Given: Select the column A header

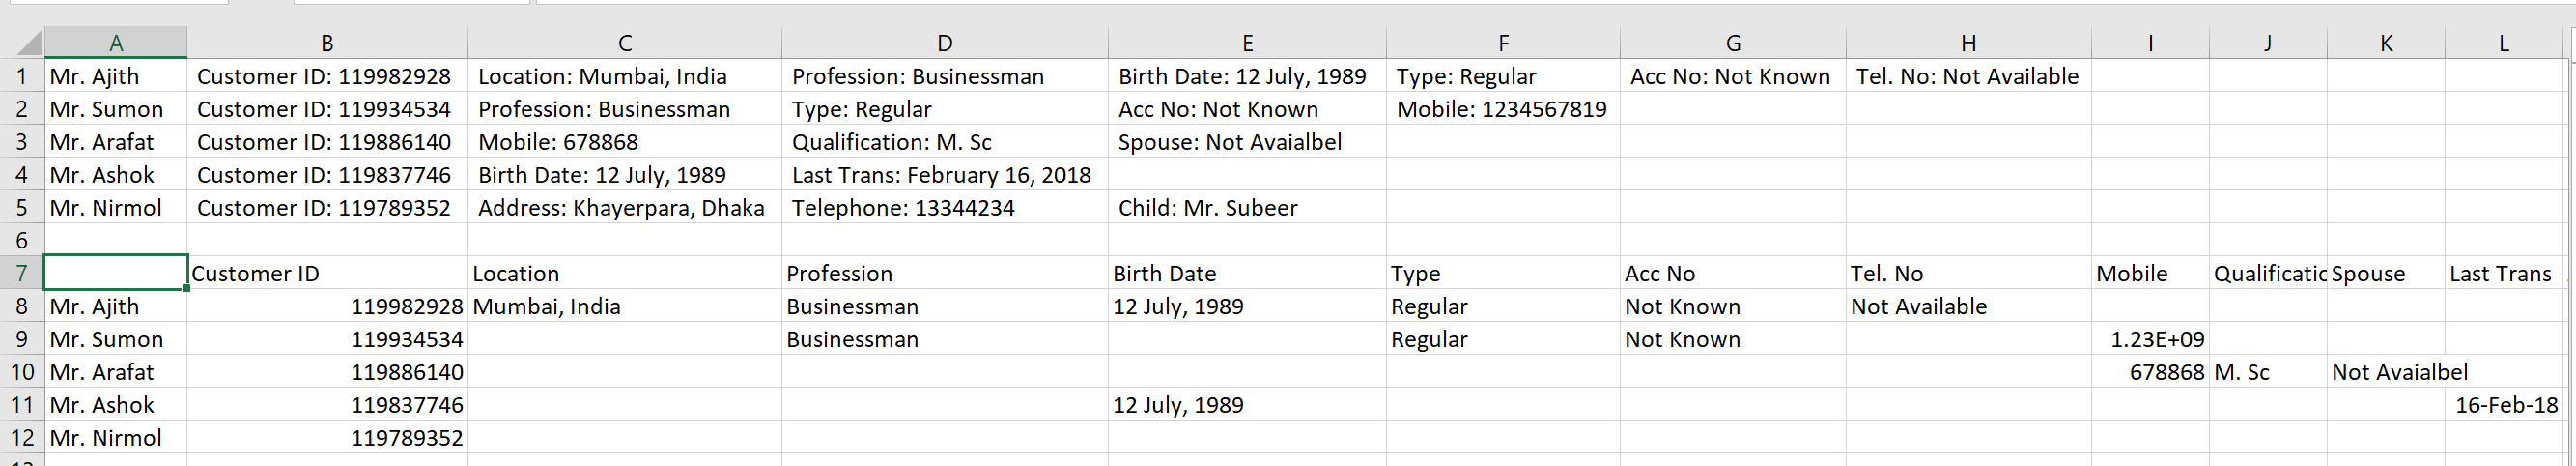Looking at the screenshot, I should click(116, 43).
